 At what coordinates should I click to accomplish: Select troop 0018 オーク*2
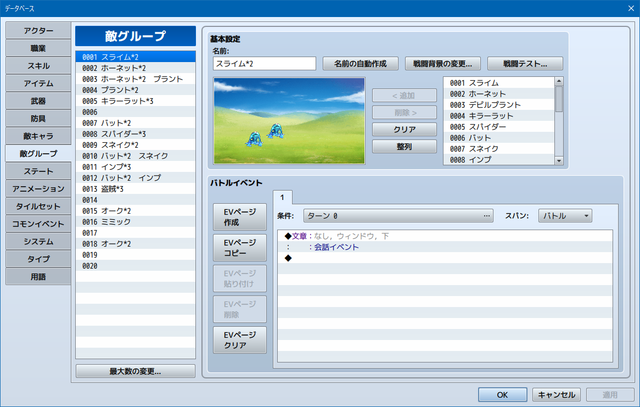[x=136, y=244]
